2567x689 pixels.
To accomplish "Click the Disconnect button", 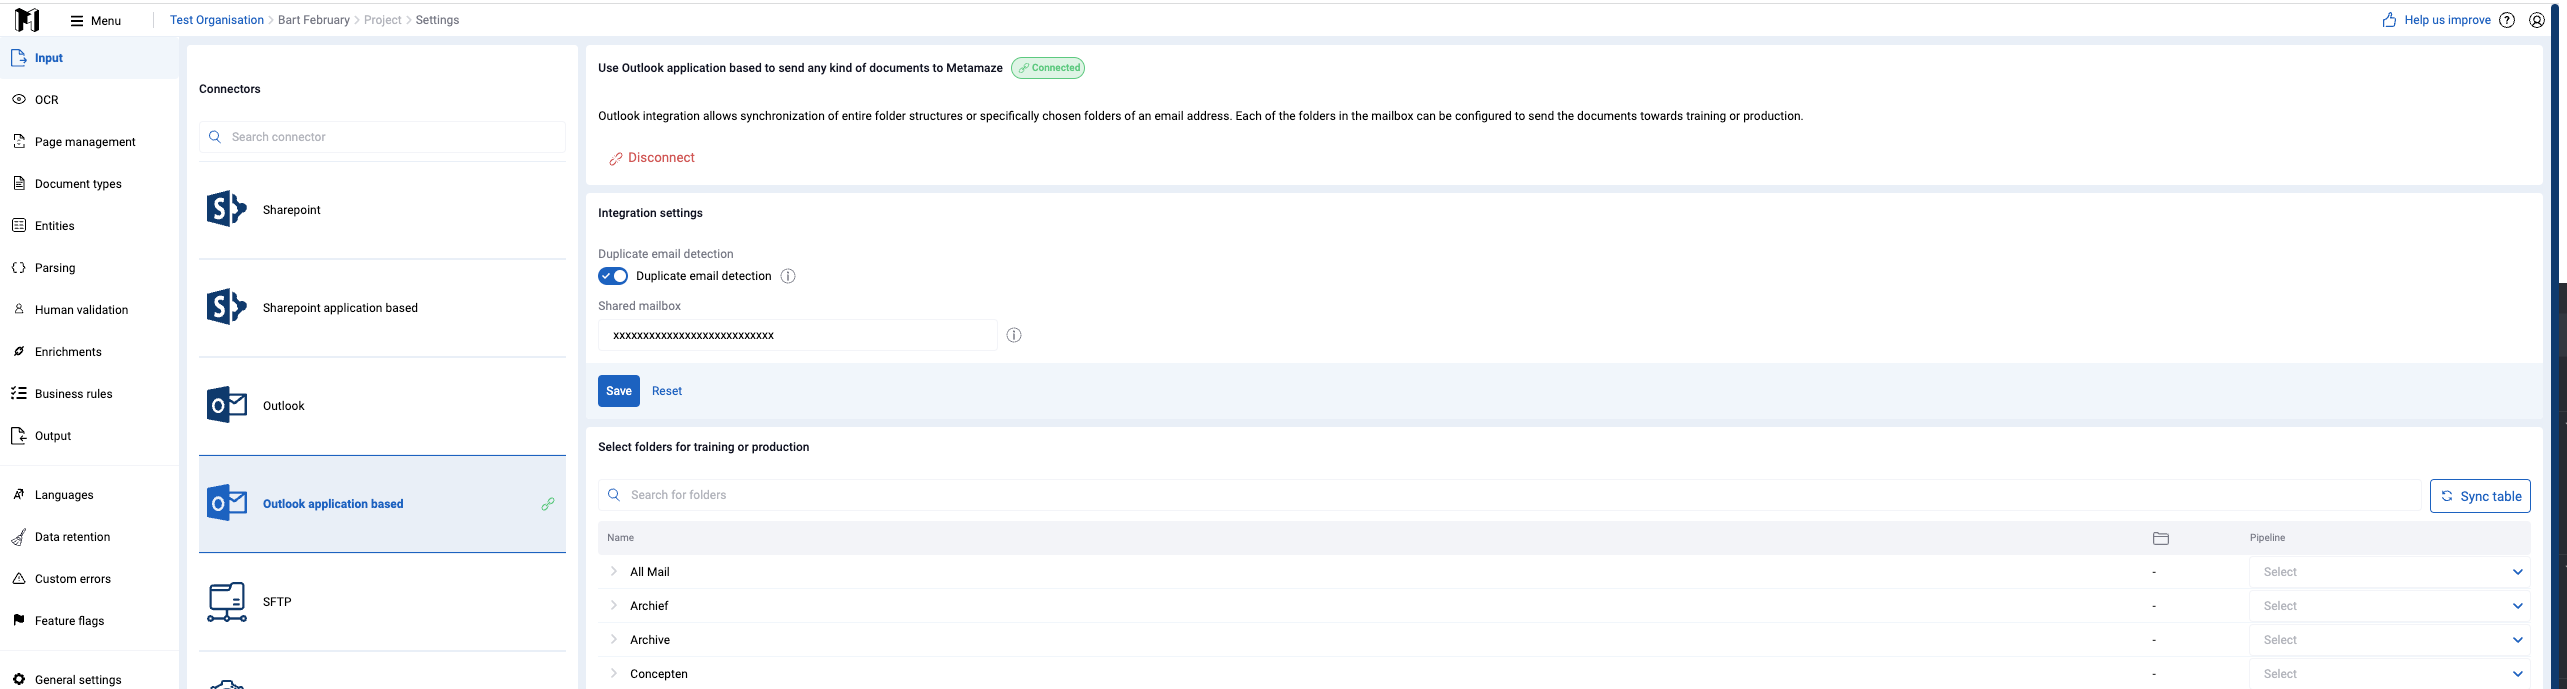I will tap(652, 158).
